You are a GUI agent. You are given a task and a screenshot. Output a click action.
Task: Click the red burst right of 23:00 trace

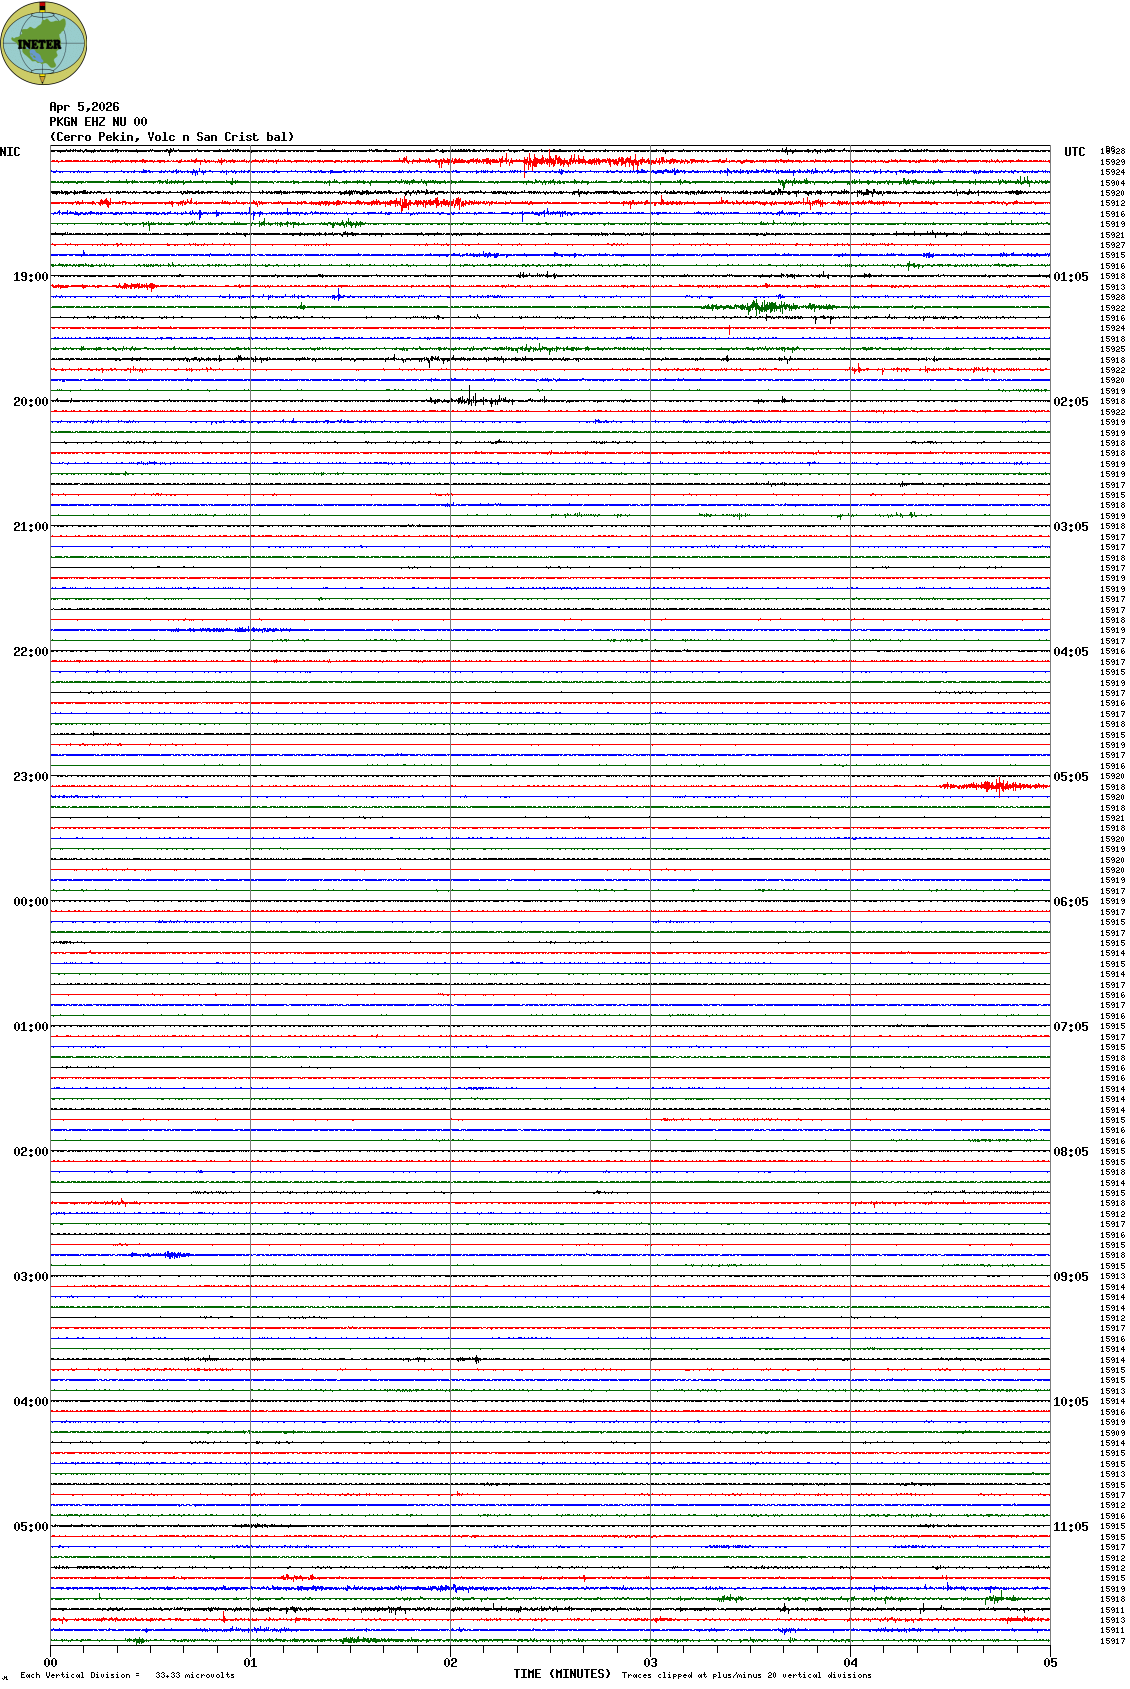[x=995, y=786]
